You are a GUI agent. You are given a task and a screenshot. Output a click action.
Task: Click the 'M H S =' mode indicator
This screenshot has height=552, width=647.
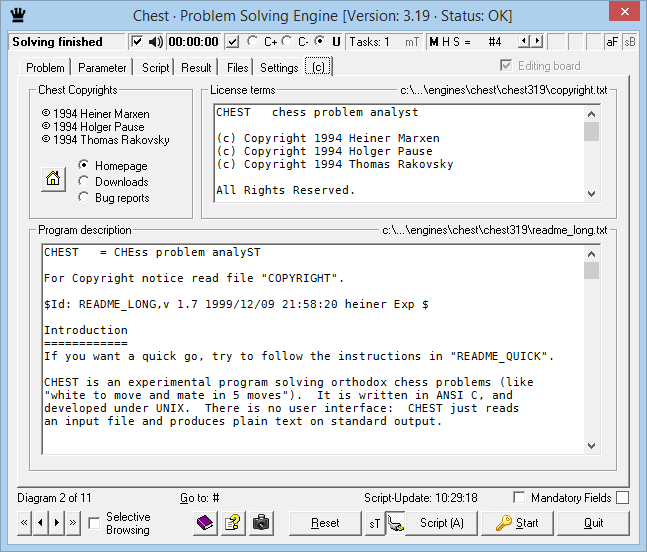click(x=450, y=42)
